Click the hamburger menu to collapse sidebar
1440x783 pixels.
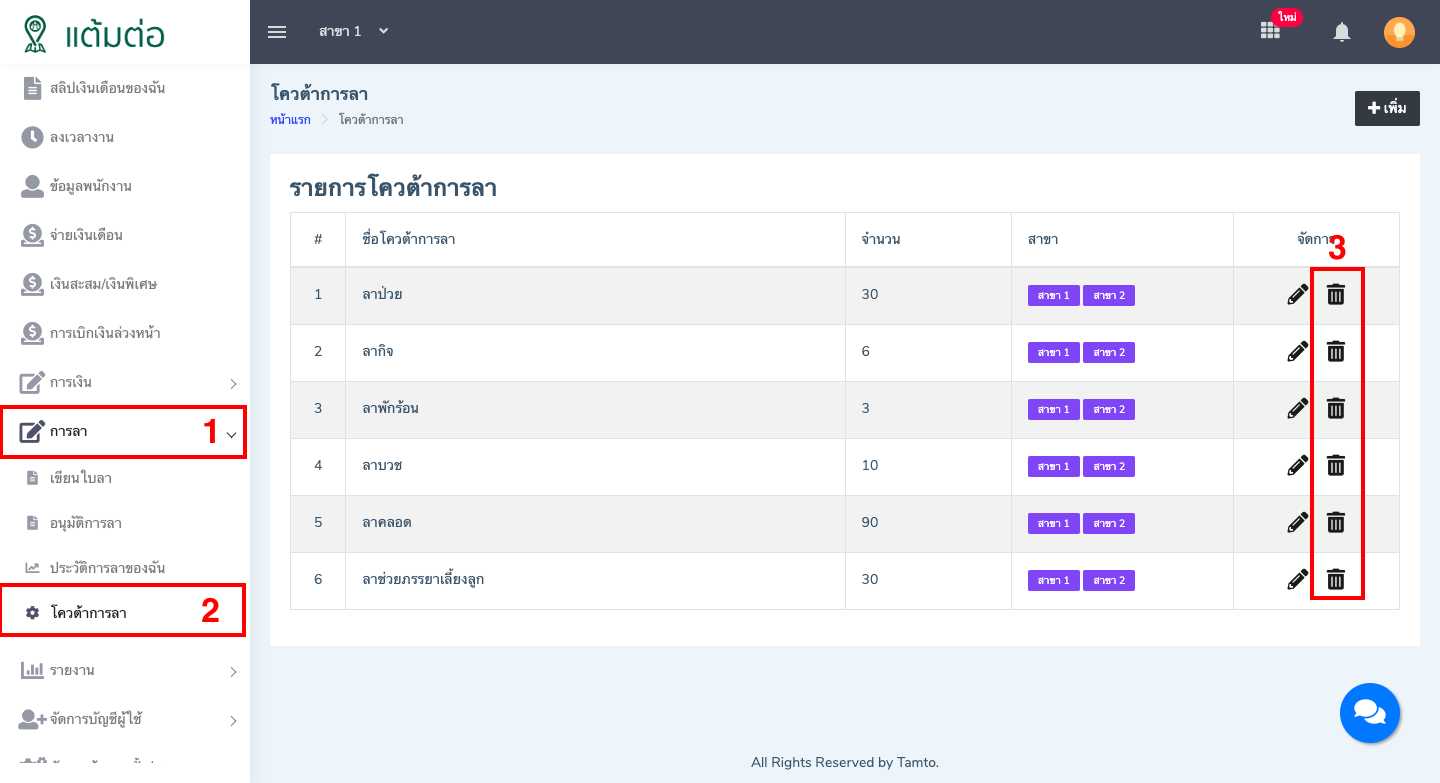coord(277,31)
